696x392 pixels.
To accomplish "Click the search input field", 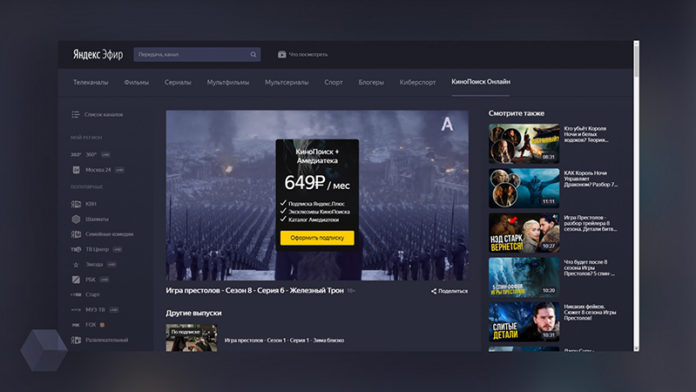I will tap(197, 55).
